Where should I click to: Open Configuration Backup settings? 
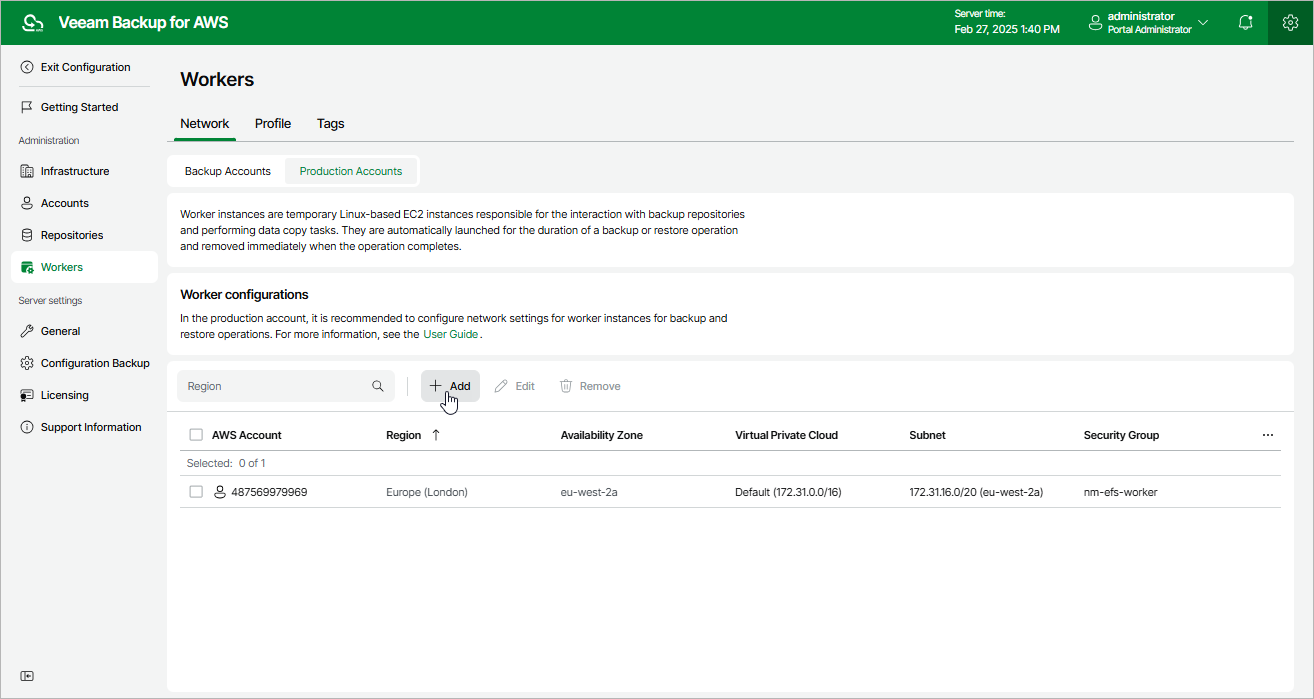[x=94, y=363]
